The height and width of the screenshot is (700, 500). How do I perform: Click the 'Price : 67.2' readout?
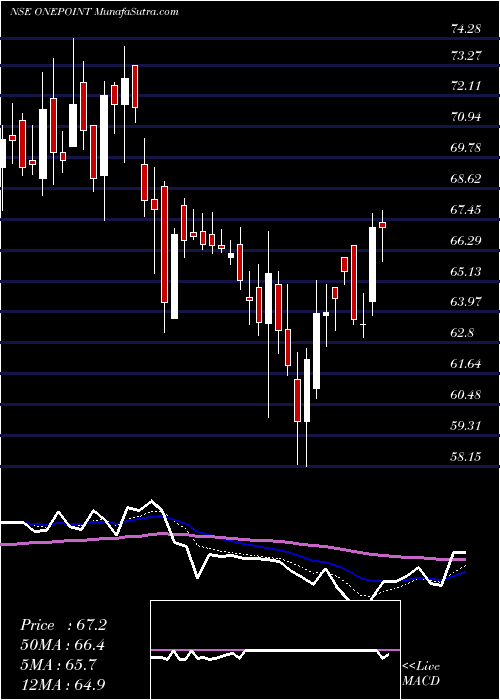click(x=63, y=625)
